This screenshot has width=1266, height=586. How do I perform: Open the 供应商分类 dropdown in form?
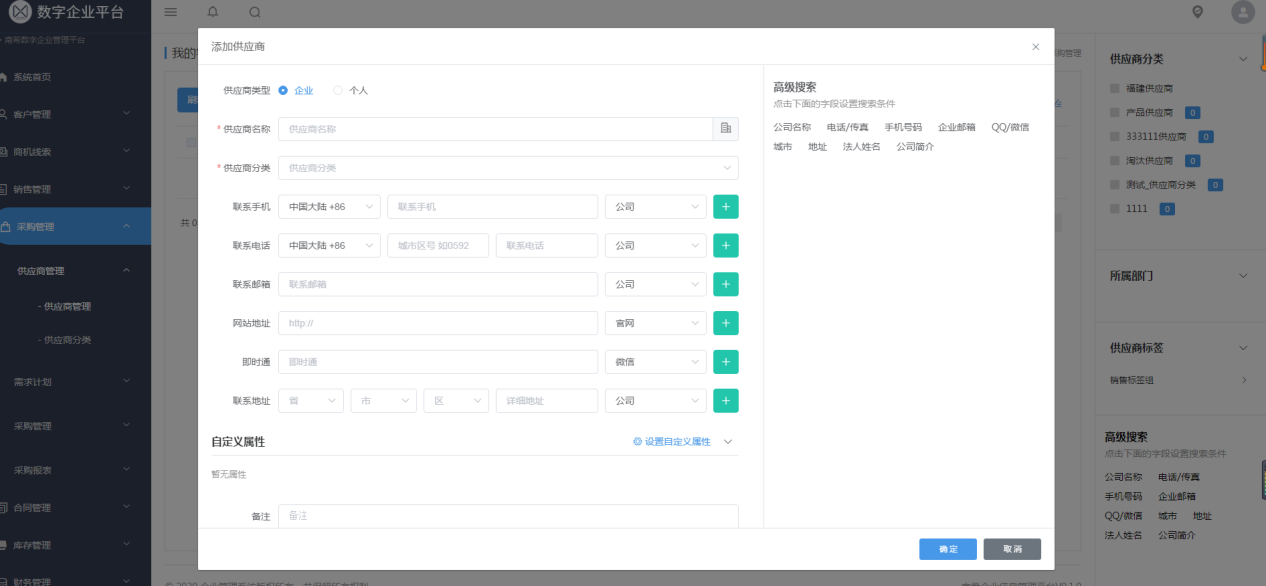(x=508, y=168)
